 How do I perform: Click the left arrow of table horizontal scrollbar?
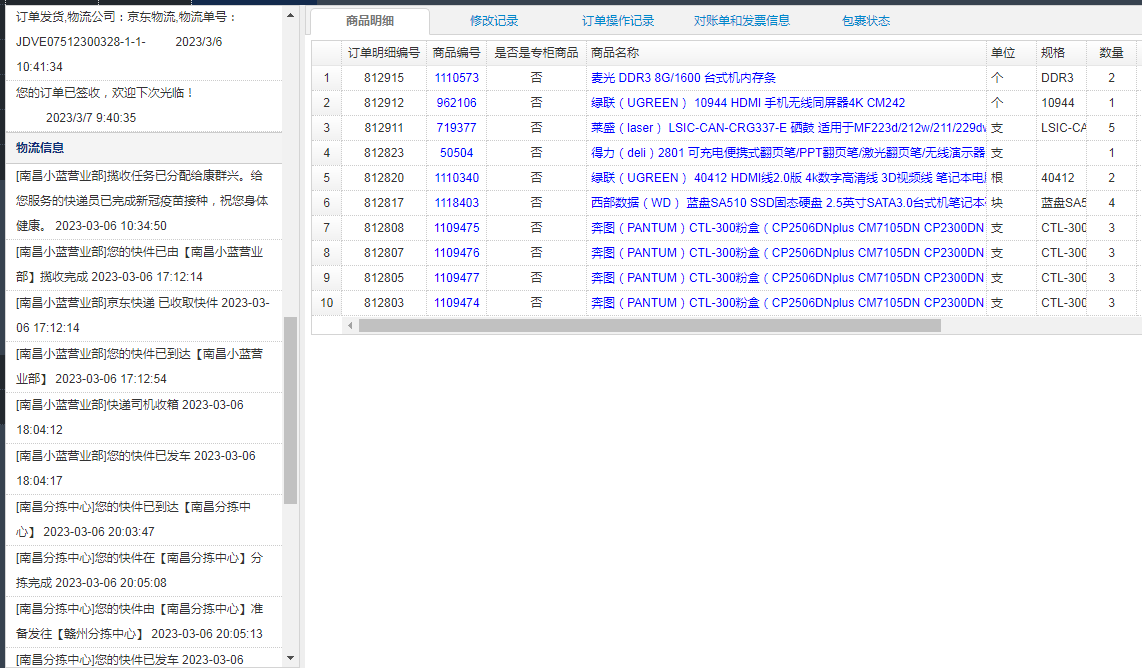[350, 326]
